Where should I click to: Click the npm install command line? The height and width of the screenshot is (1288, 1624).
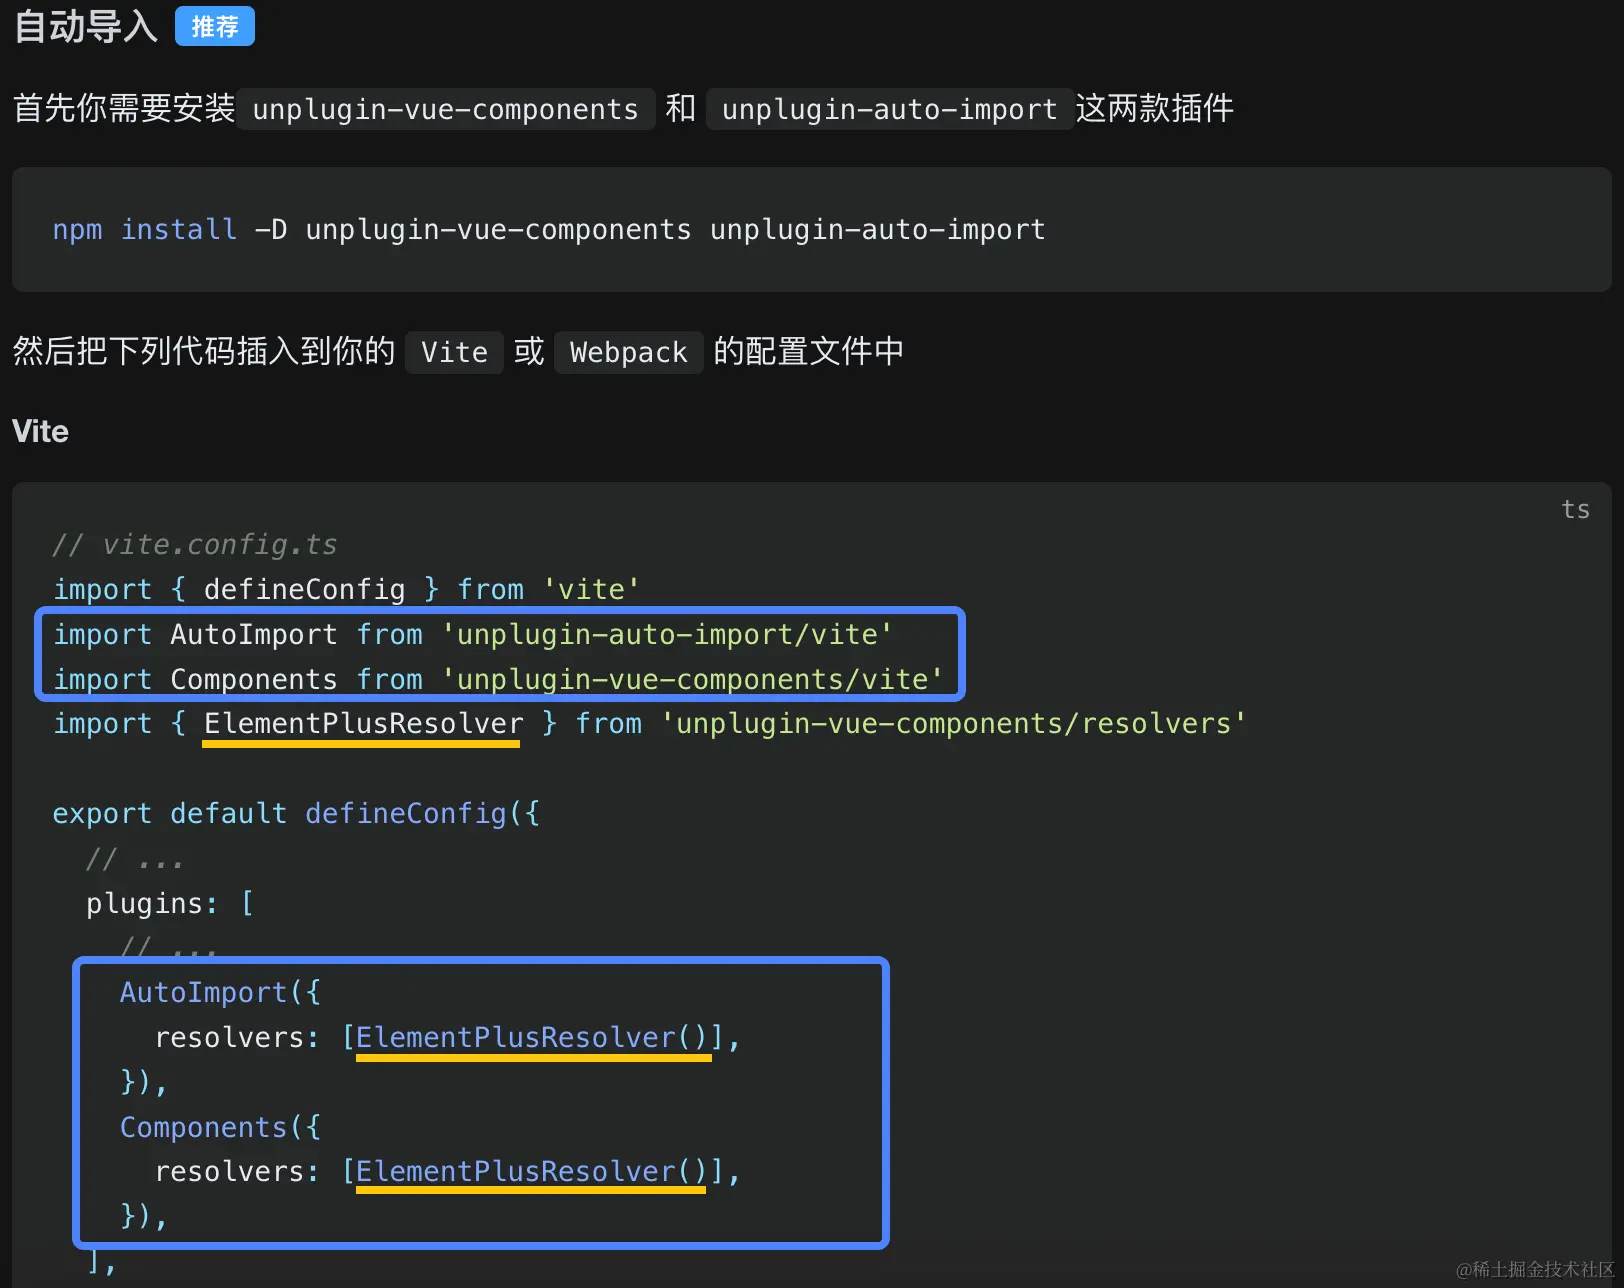coord(549,229)
